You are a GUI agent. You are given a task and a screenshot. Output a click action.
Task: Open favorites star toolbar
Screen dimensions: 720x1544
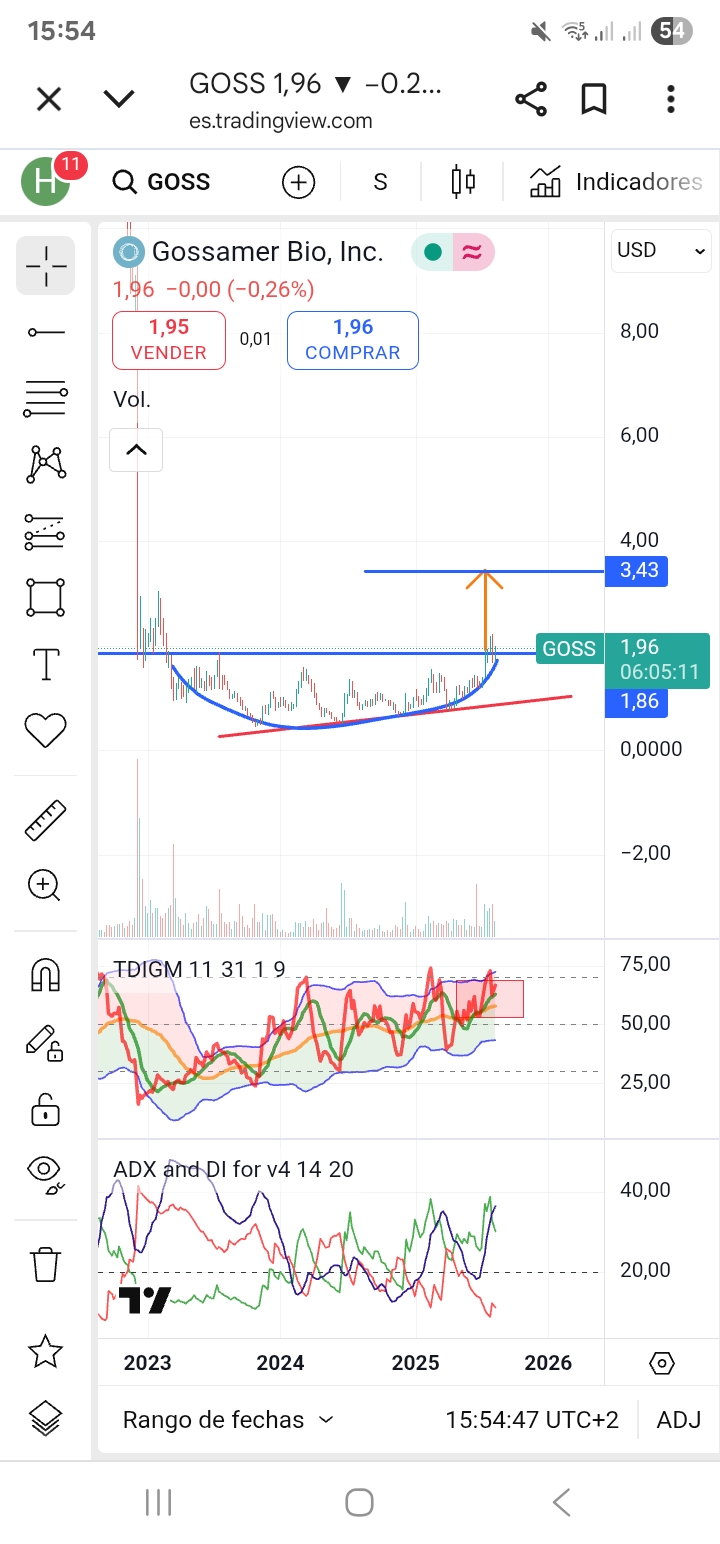(45, 1352)
